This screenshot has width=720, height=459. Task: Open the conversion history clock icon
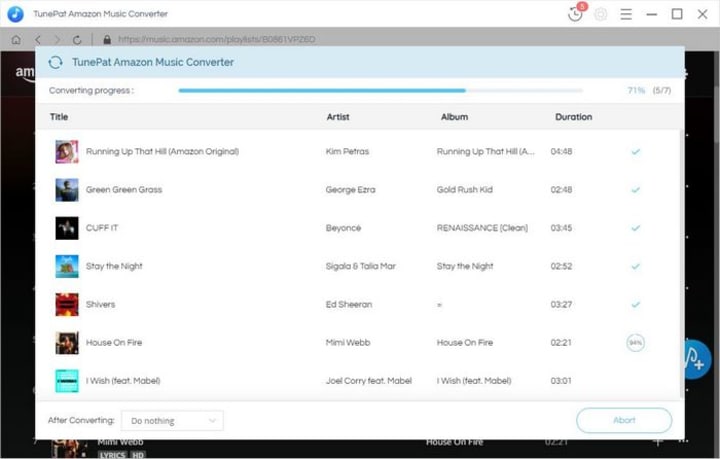tap(575, 14)
